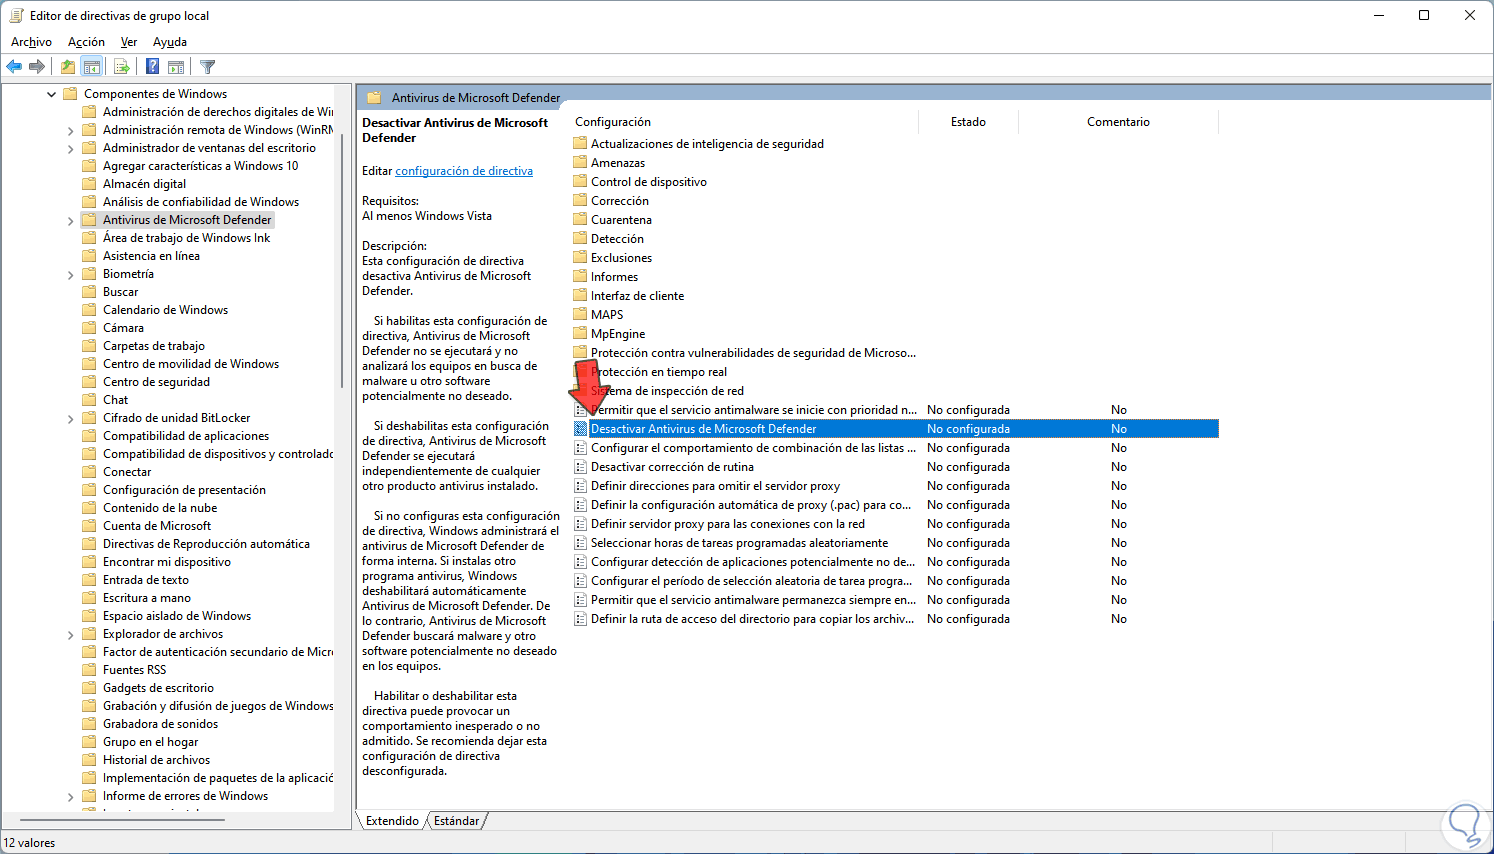This screenshot has height=854, width=1494.
Task: Go back with the toolbar back arrow
Action: (x=14, y=67)
